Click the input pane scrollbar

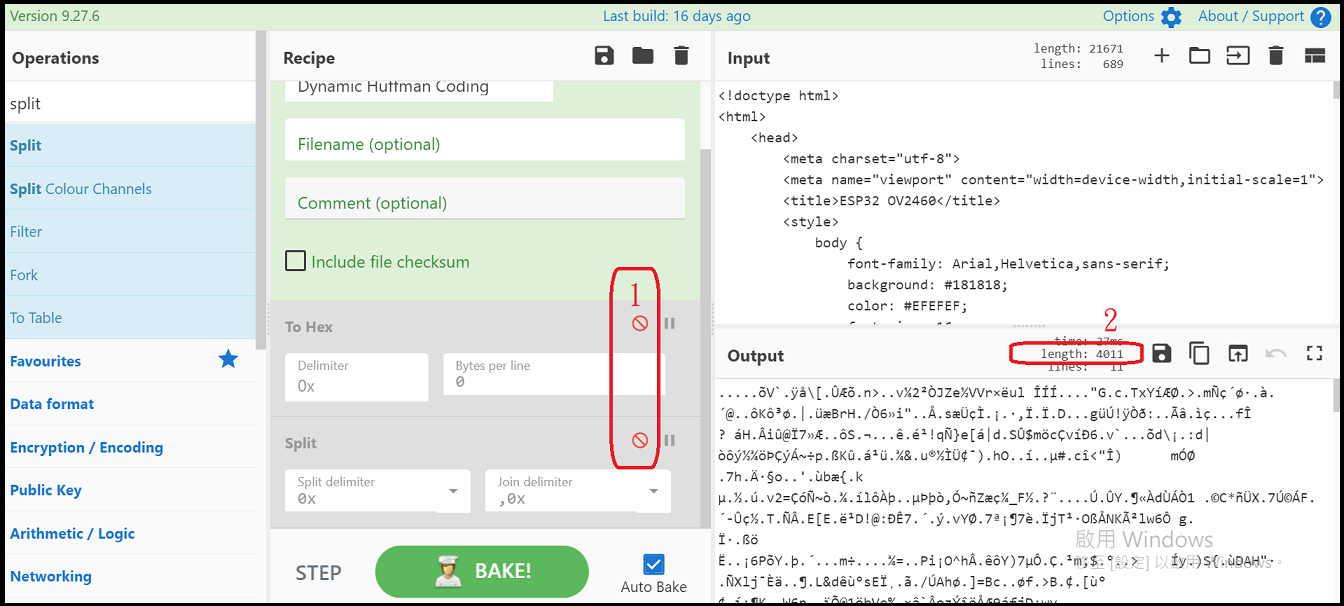(1337, 91)
